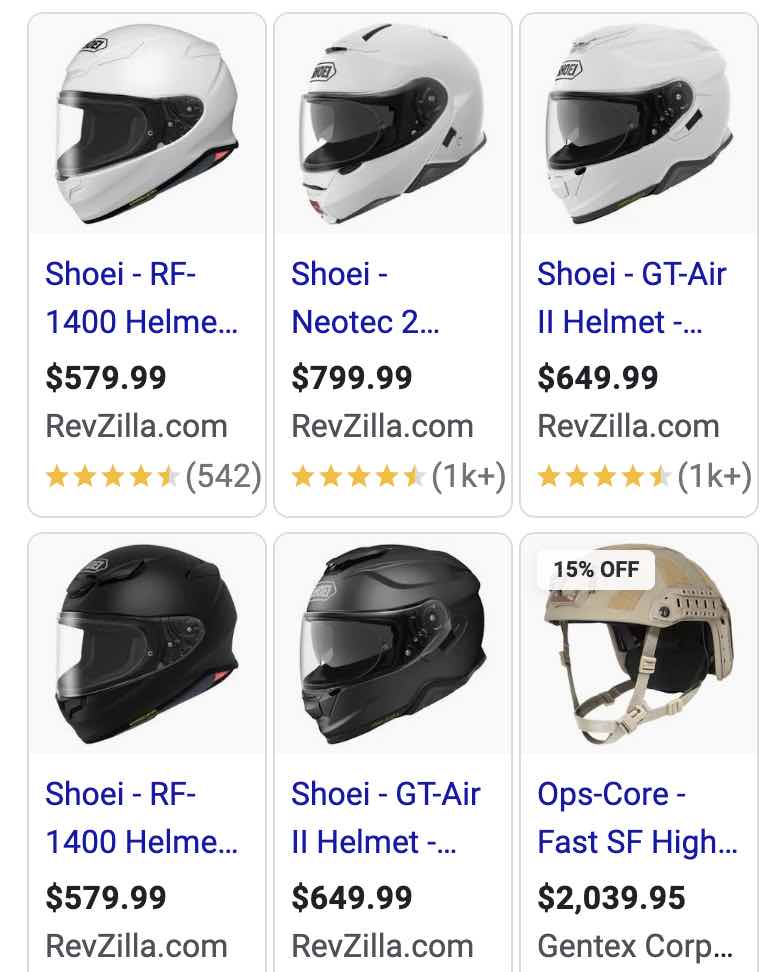View the black GT-Air II helmet photo
Viewport: 774px width, 972px height.
[393, 645]
